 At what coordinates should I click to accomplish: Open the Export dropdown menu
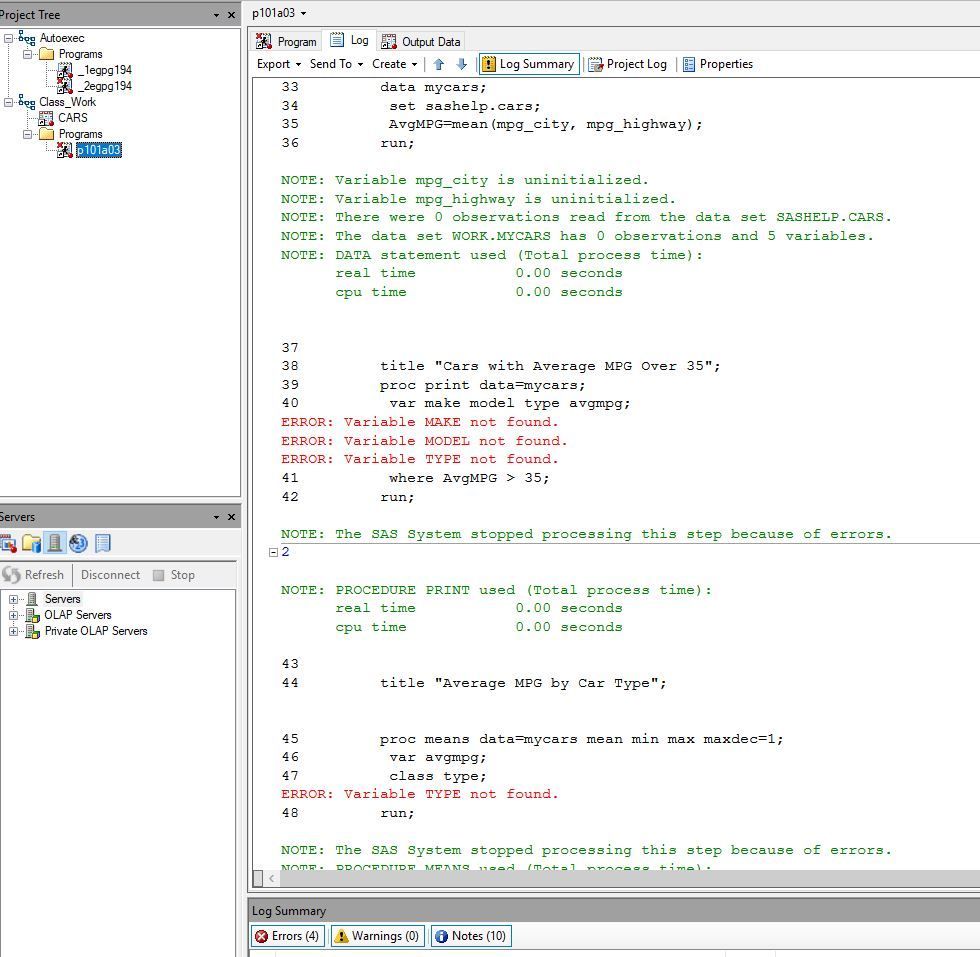[277, 64]
